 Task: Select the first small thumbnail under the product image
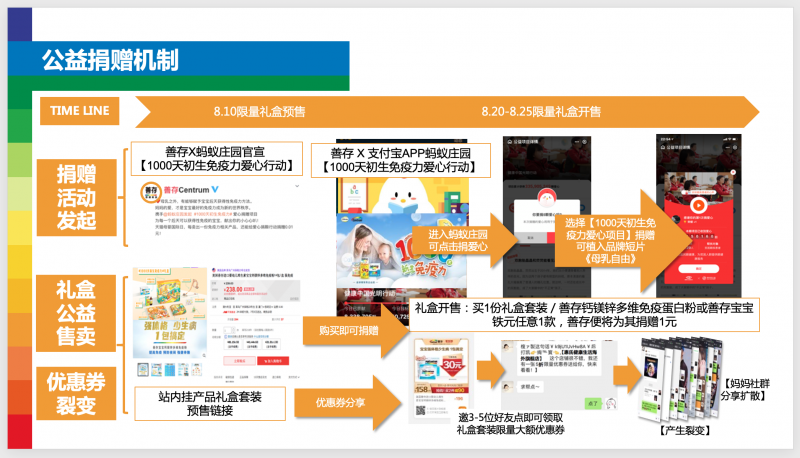point(143,370)
